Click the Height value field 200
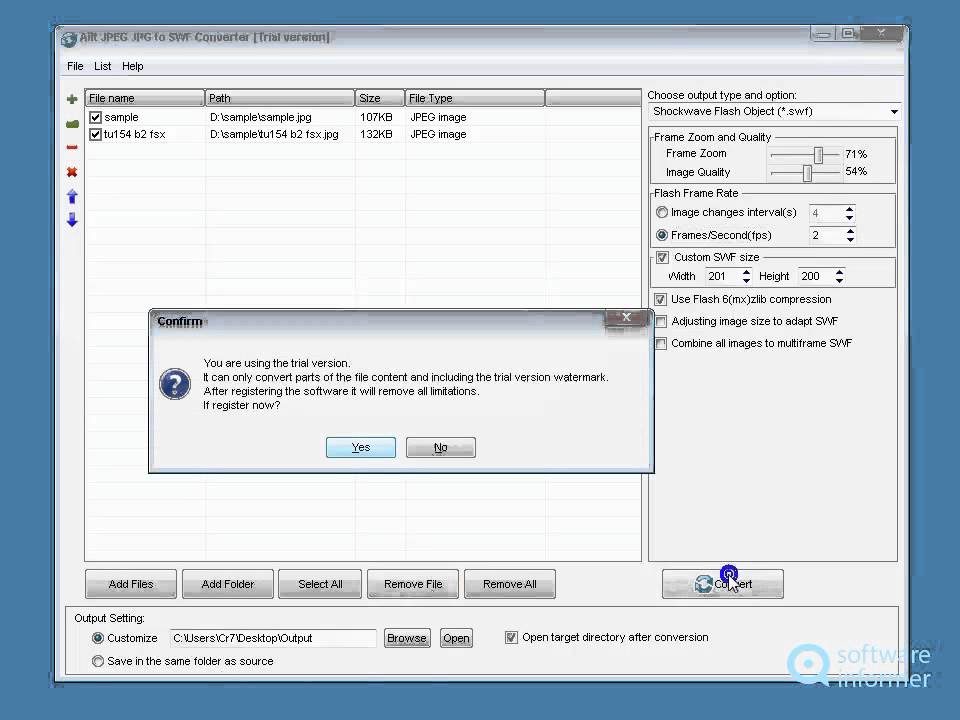This screenshot has width=960, height=720. pyautogui.click(x=816, y=276)
